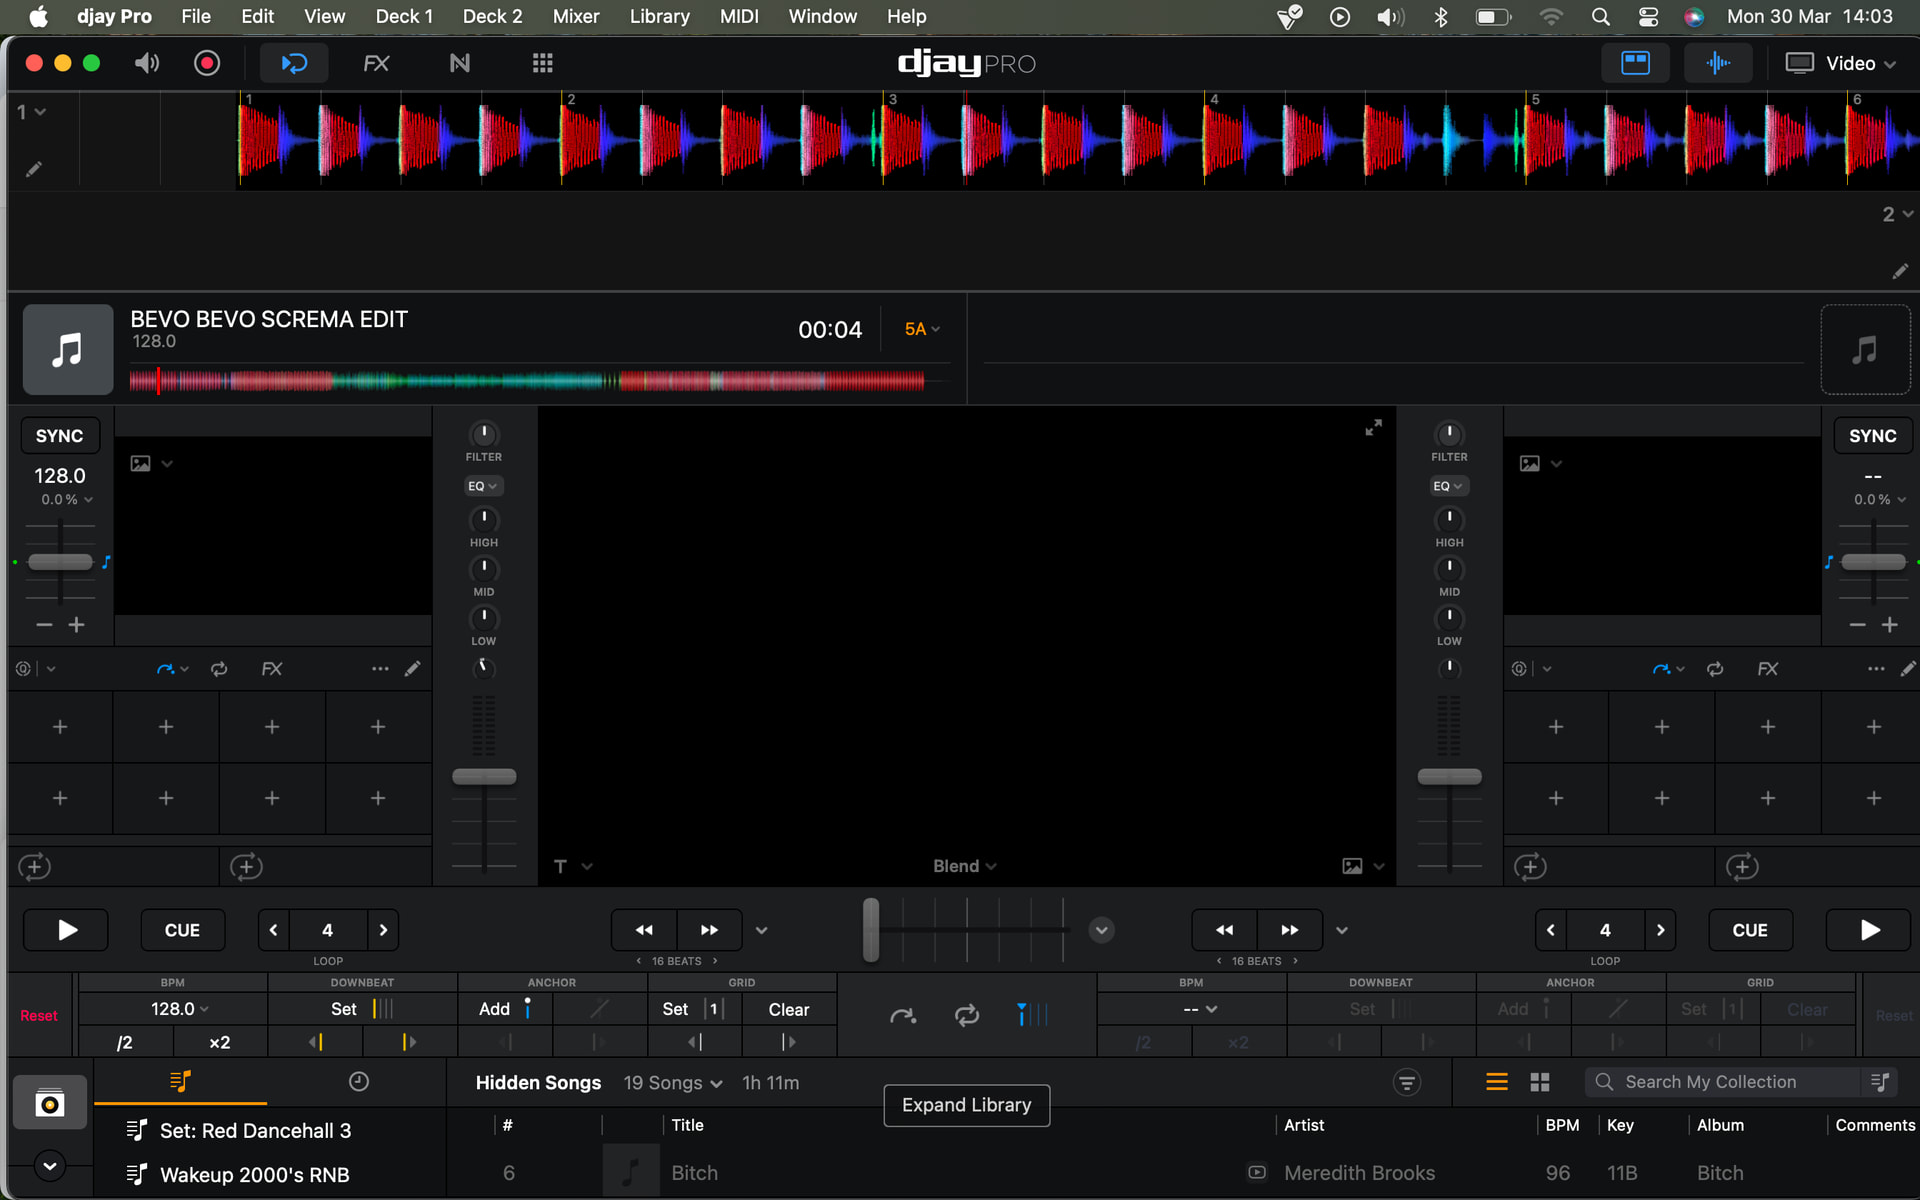Viewport: 1920px width, 1200px height.
Task: Toggle the Automix loop button in the toolbar
Action: click(294, 63)
